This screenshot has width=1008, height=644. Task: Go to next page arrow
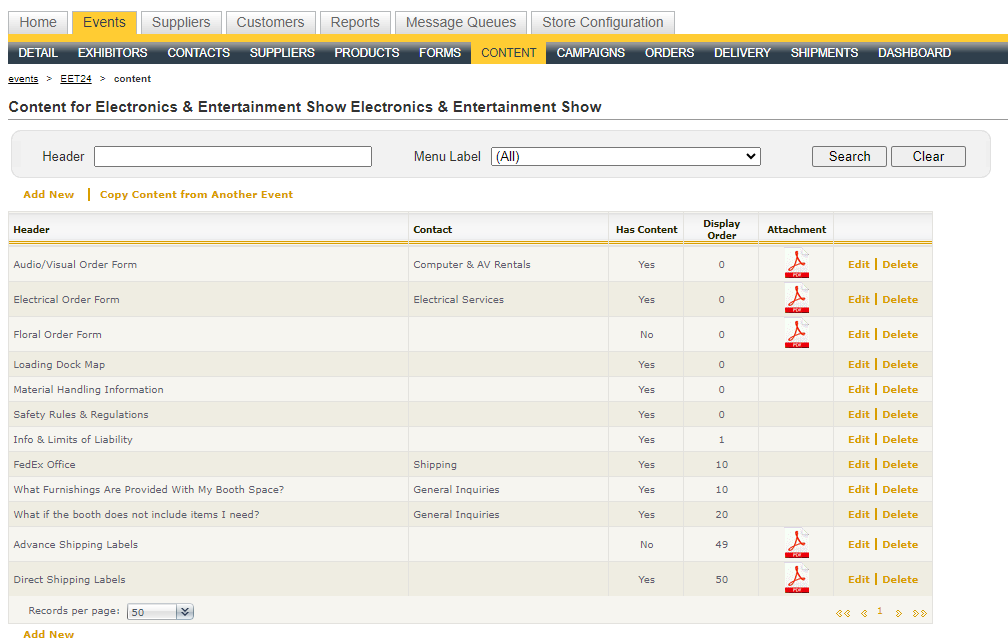(899, 613)
